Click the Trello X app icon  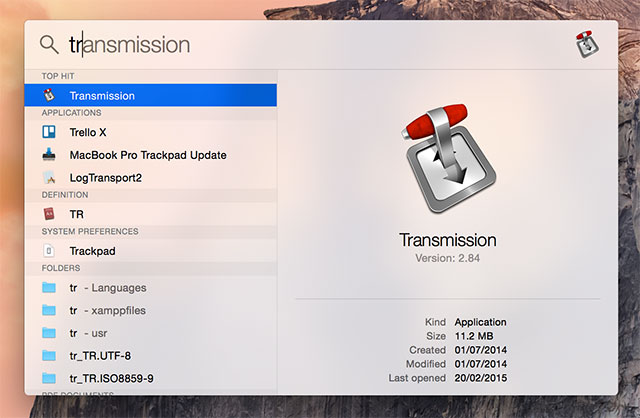49,132
